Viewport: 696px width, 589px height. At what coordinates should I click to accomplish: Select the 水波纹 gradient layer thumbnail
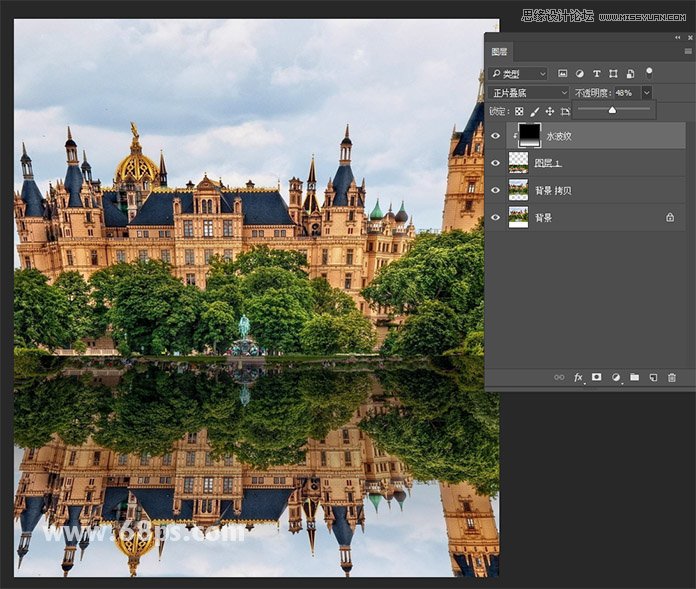pos(530,135)
